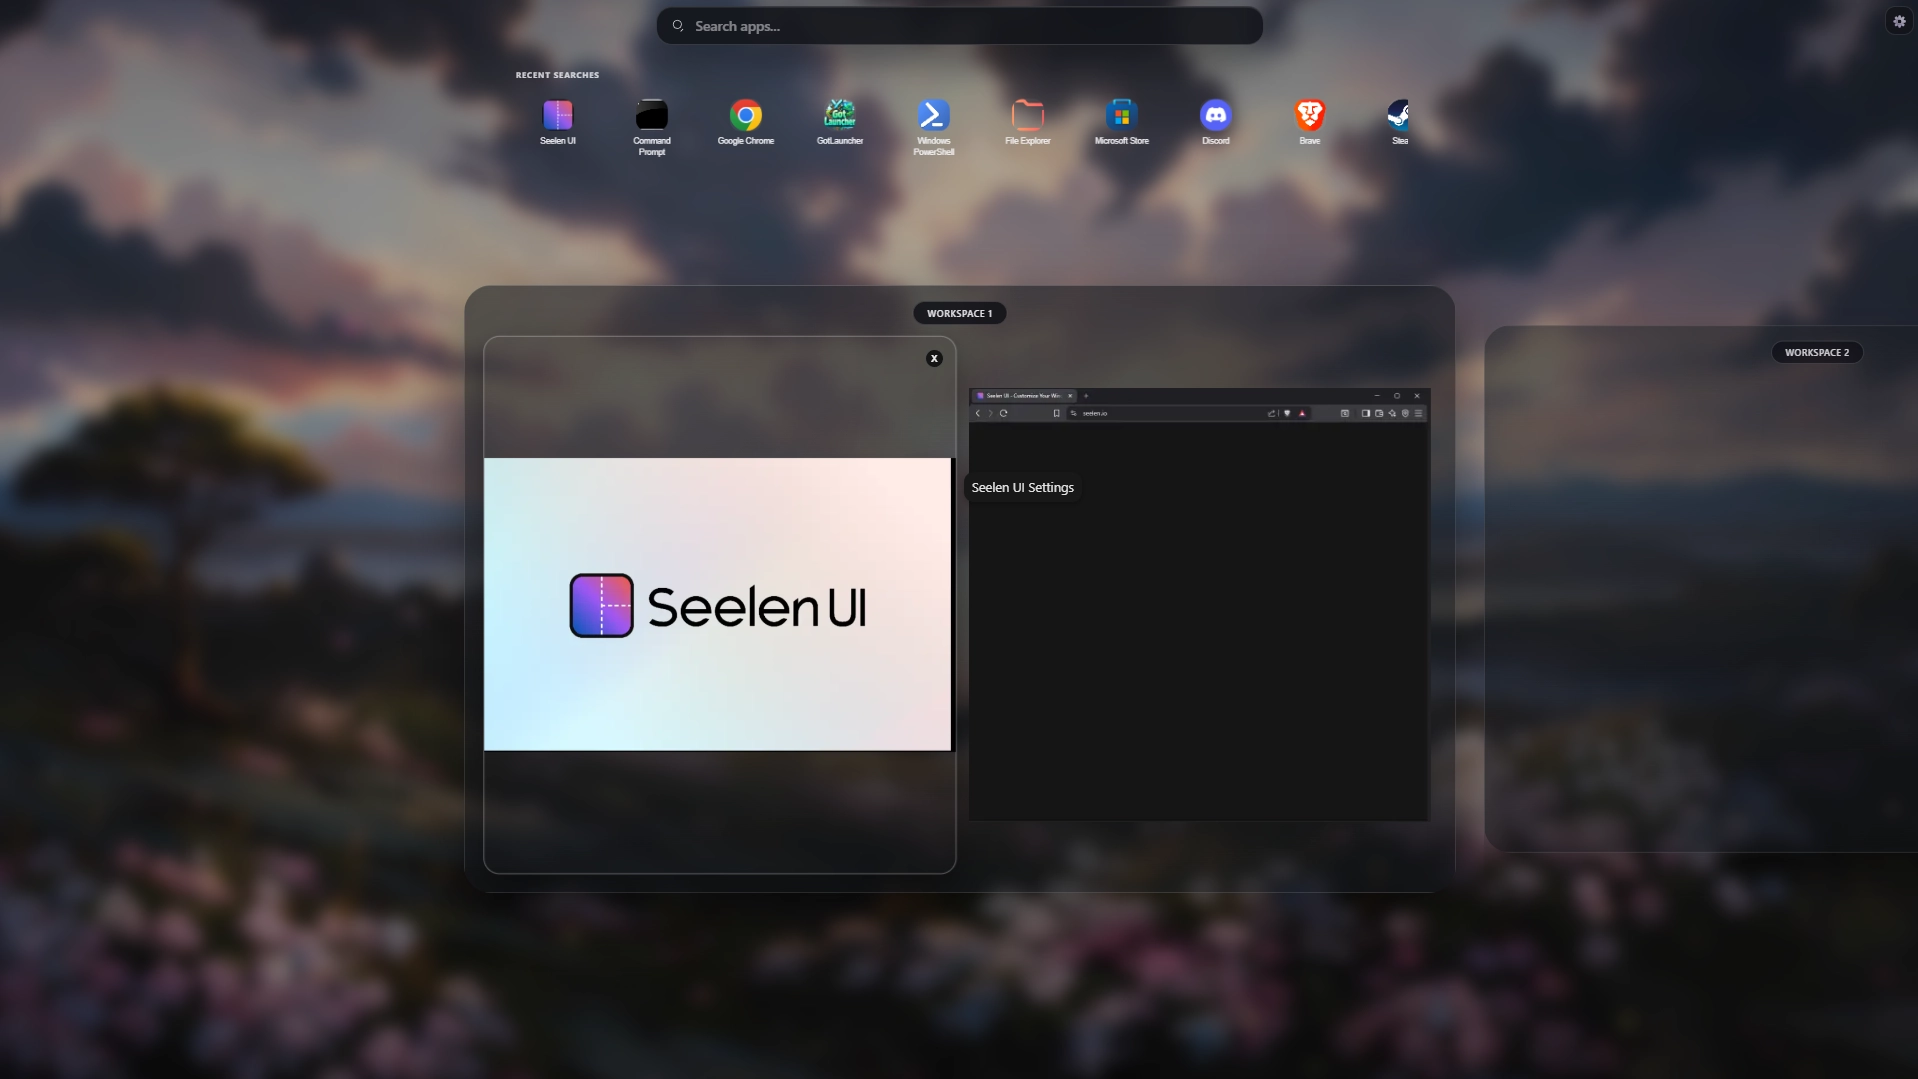The width and height of the screenshot is (1918, 1079).
Task: Toggle the sidebar in Brave thumbnail
Action: (1365, 413)
